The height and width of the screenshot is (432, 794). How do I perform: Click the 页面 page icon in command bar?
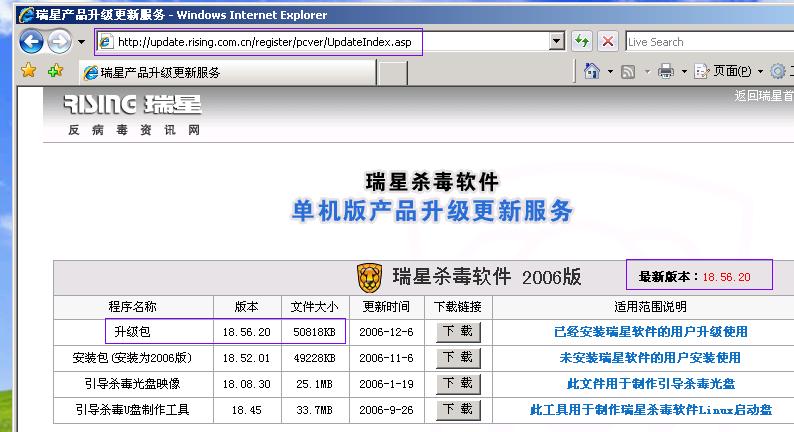pos(701,71)
